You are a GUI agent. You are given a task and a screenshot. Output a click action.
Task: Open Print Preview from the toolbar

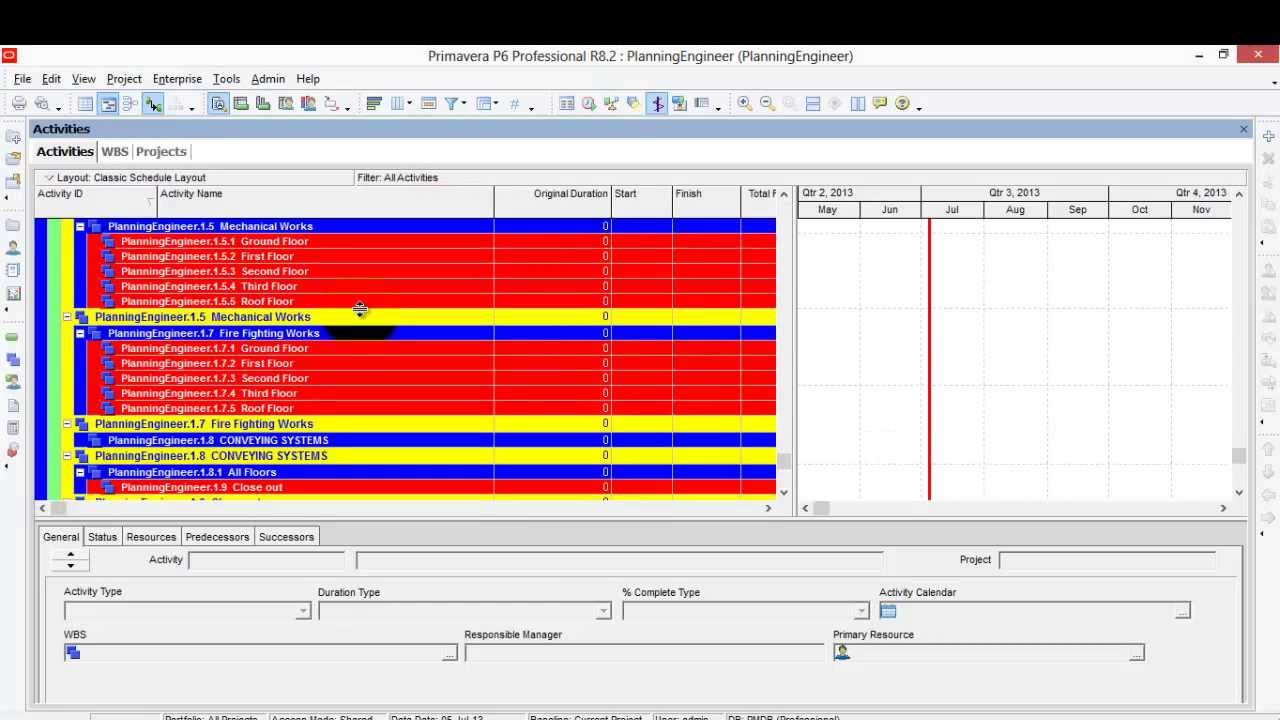[x=42, y=103]
